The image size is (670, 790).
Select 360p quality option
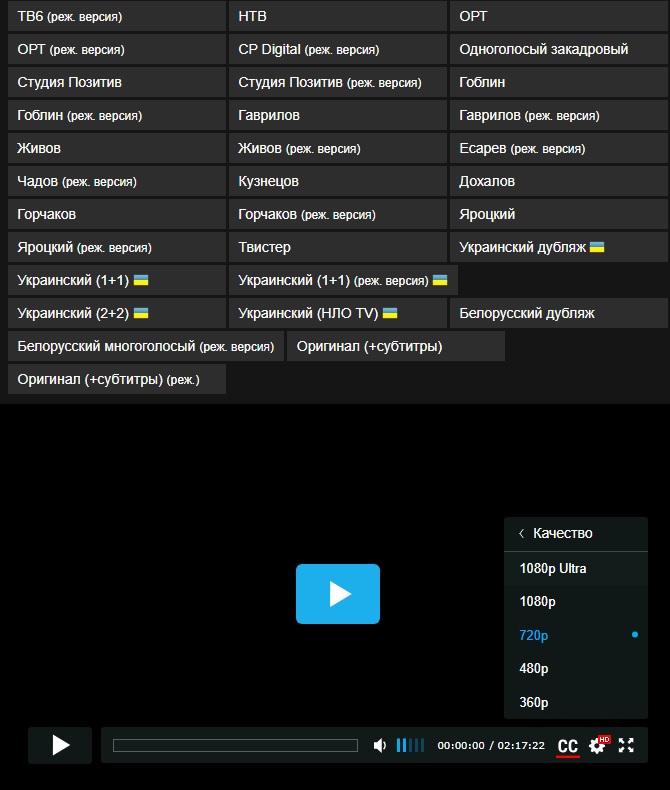tap(576, 702)
